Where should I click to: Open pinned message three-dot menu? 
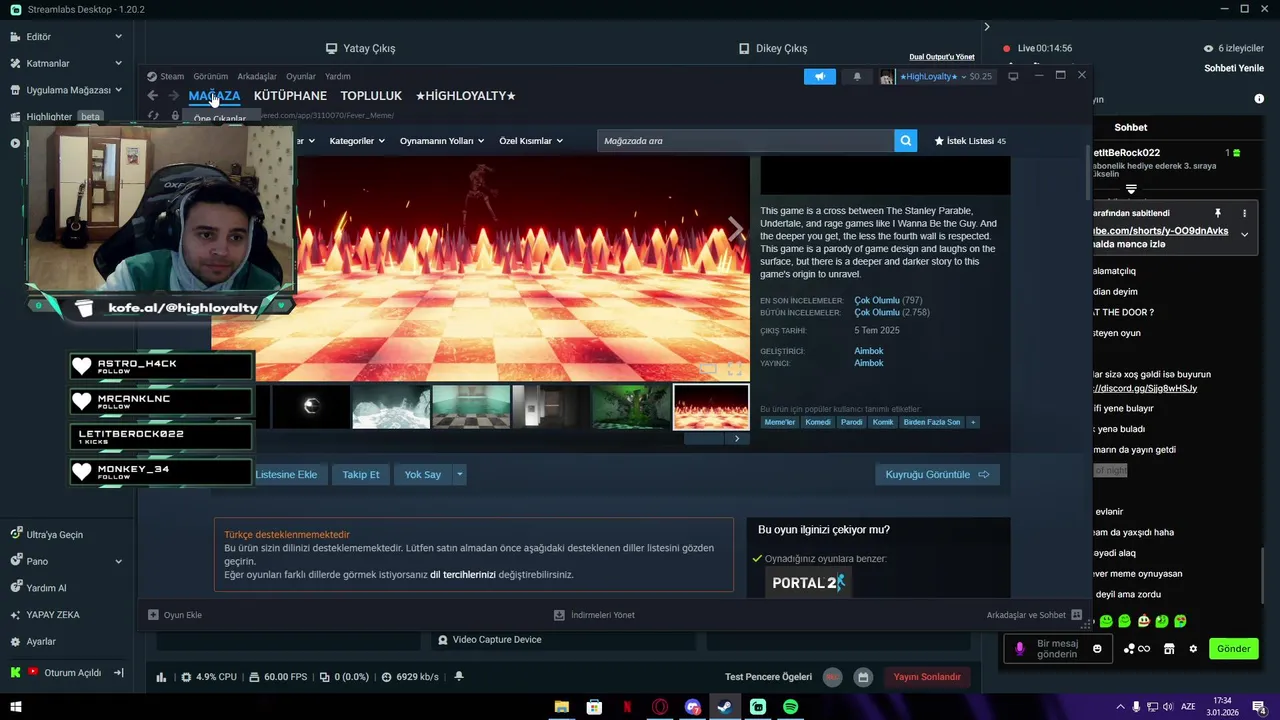(x=1244, y=213)
